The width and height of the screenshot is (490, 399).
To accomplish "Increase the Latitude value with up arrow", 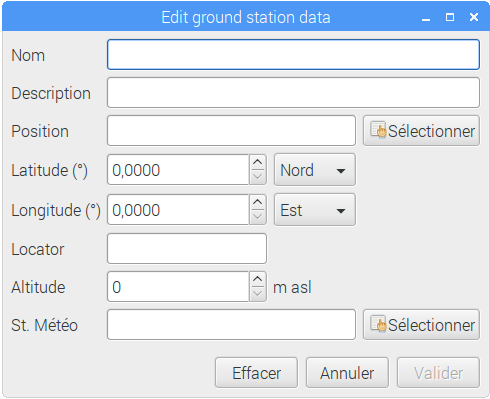I will pos(258,162).
